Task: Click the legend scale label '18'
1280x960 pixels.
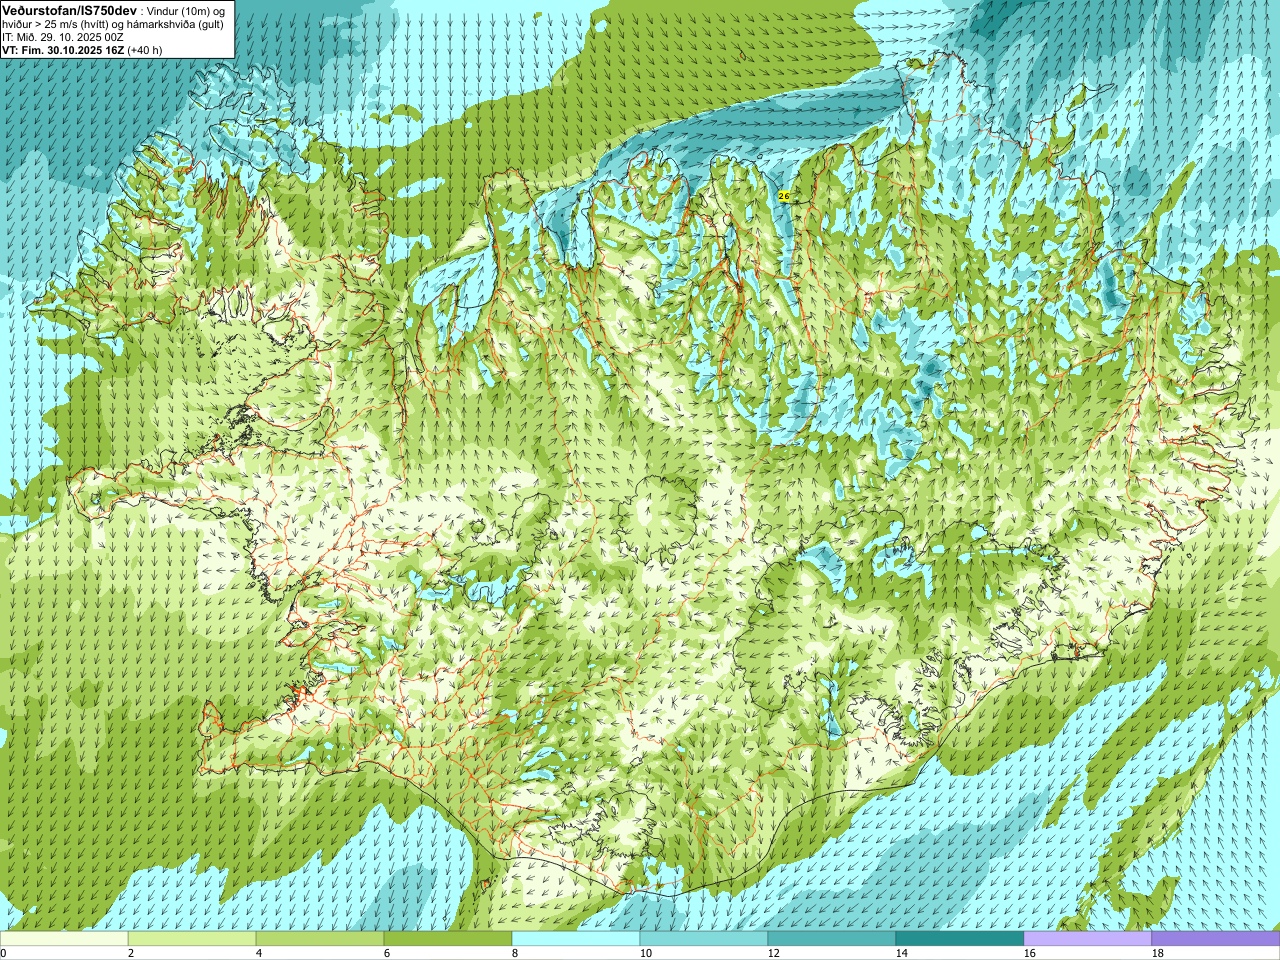Action: pos(1158,953)
